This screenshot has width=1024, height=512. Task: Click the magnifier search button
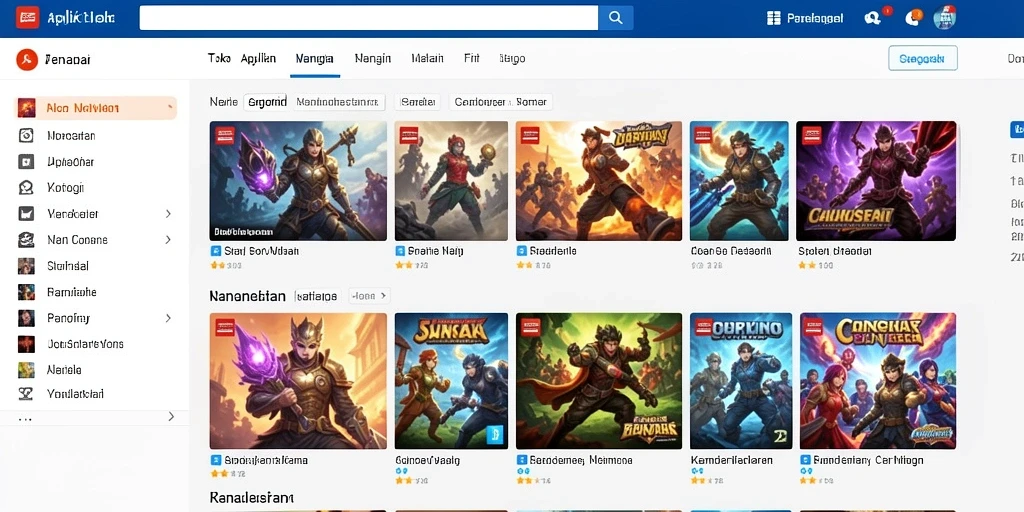click(x=615, y=18)
